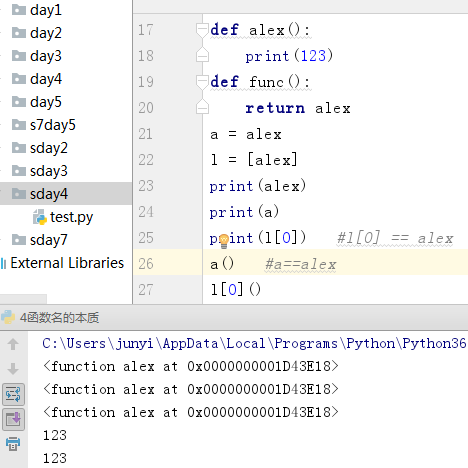Screen dimensions: 468x468
Task: Collapse def func fold marker on line 19
Action: pyautogui.click(x=202, y=82)
